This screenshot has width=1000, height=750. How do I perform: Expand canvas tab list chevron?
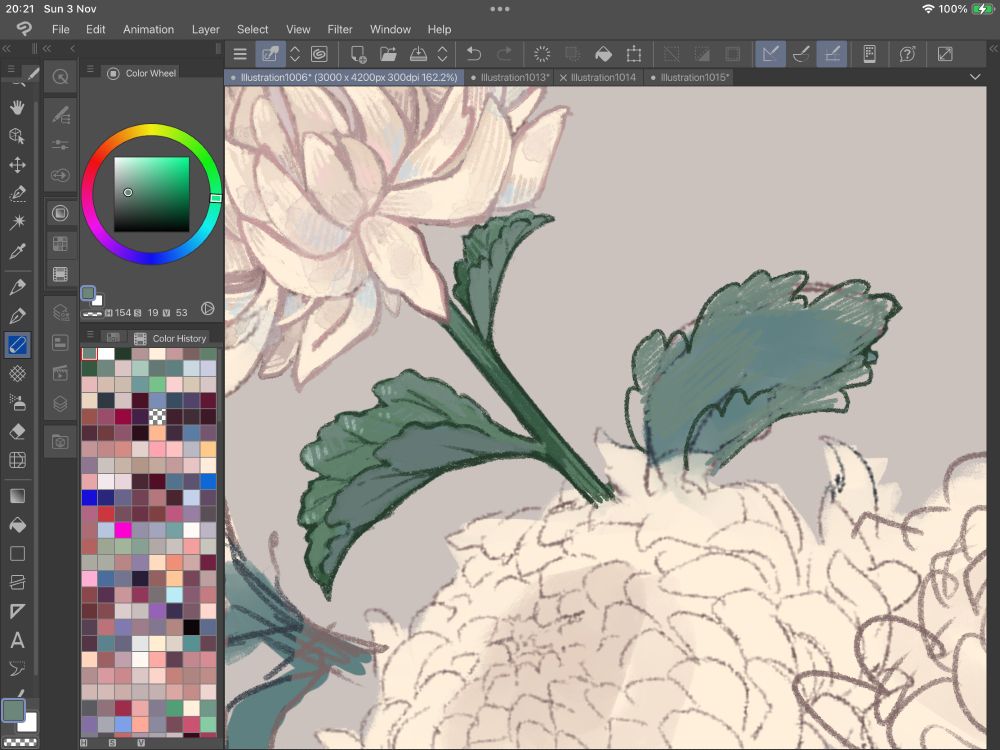pyautogui.click(x=975, y=77)
